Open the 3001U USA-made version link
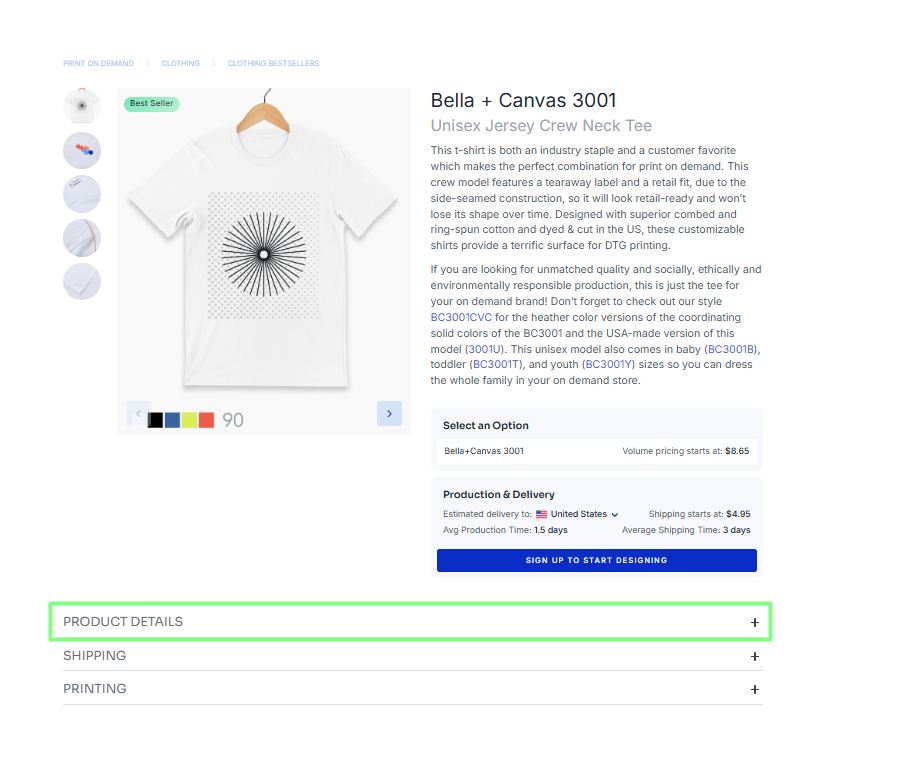The width and height of the screenshot is (897, 758). point(485,349)
